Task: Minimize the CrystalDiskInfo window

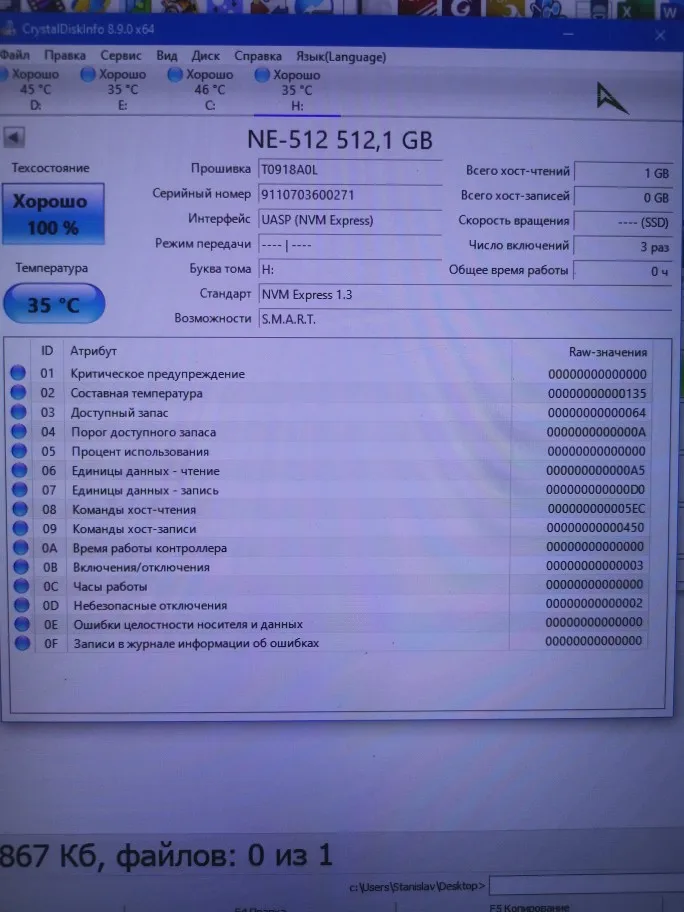Action: coord(568,34)
